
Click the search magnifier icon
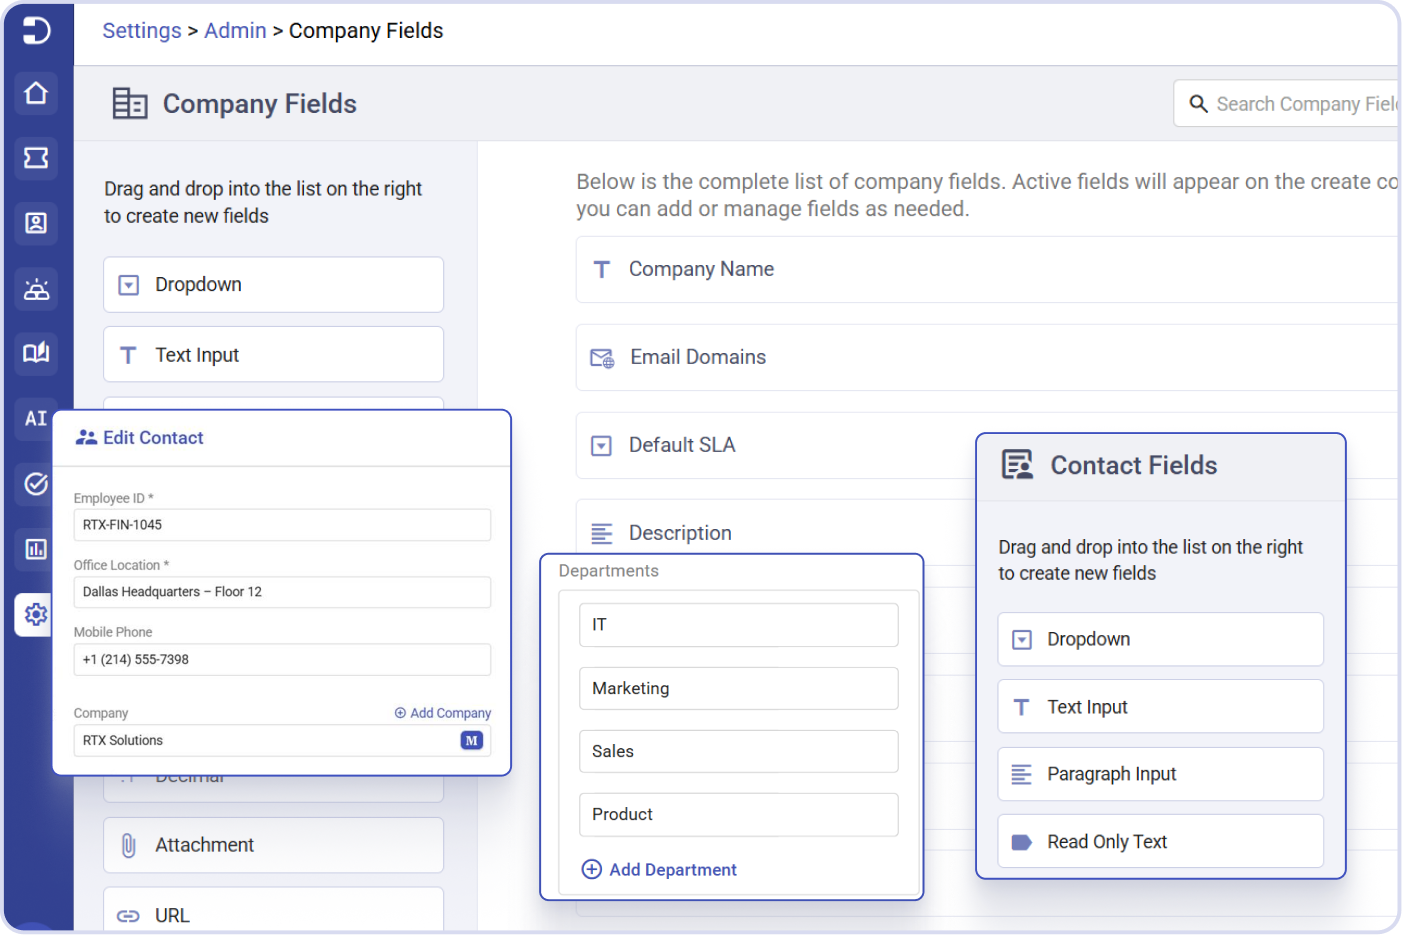pyautogui.click(x=1198, y=103)
